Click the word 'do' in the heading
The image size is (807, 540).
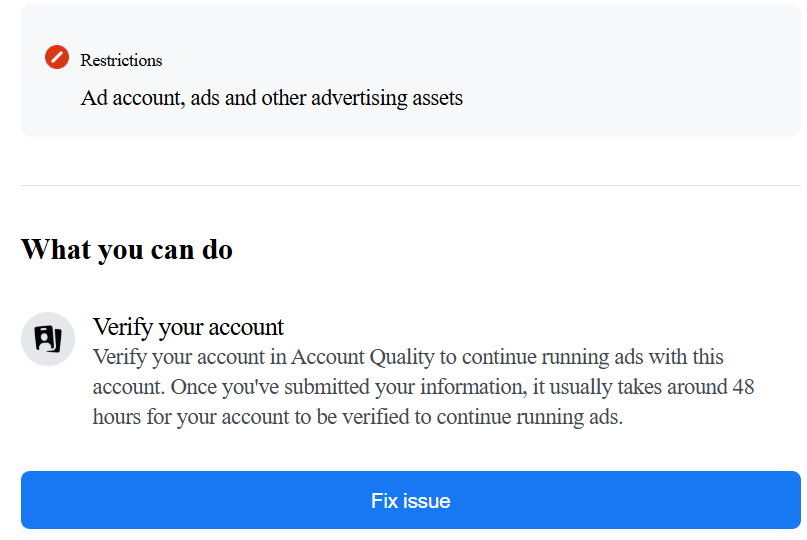(217, 249)
